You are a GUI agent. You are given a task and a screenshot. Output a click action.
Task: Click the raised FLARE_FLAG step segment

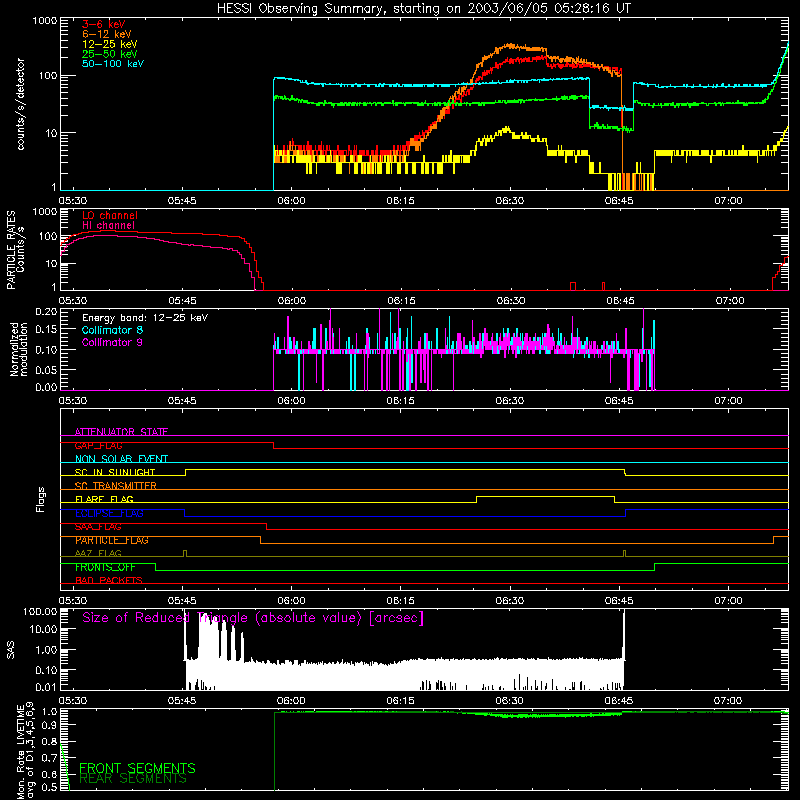pos(545,496)
